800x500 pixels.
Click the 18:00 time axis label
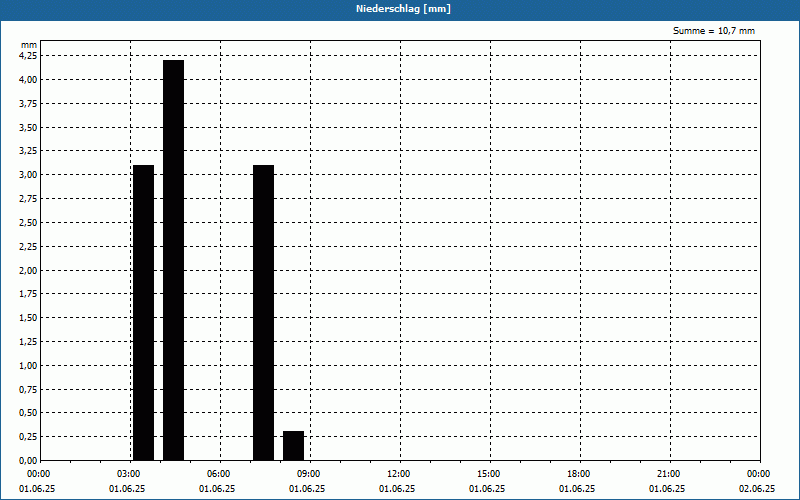tap(579, 474)
